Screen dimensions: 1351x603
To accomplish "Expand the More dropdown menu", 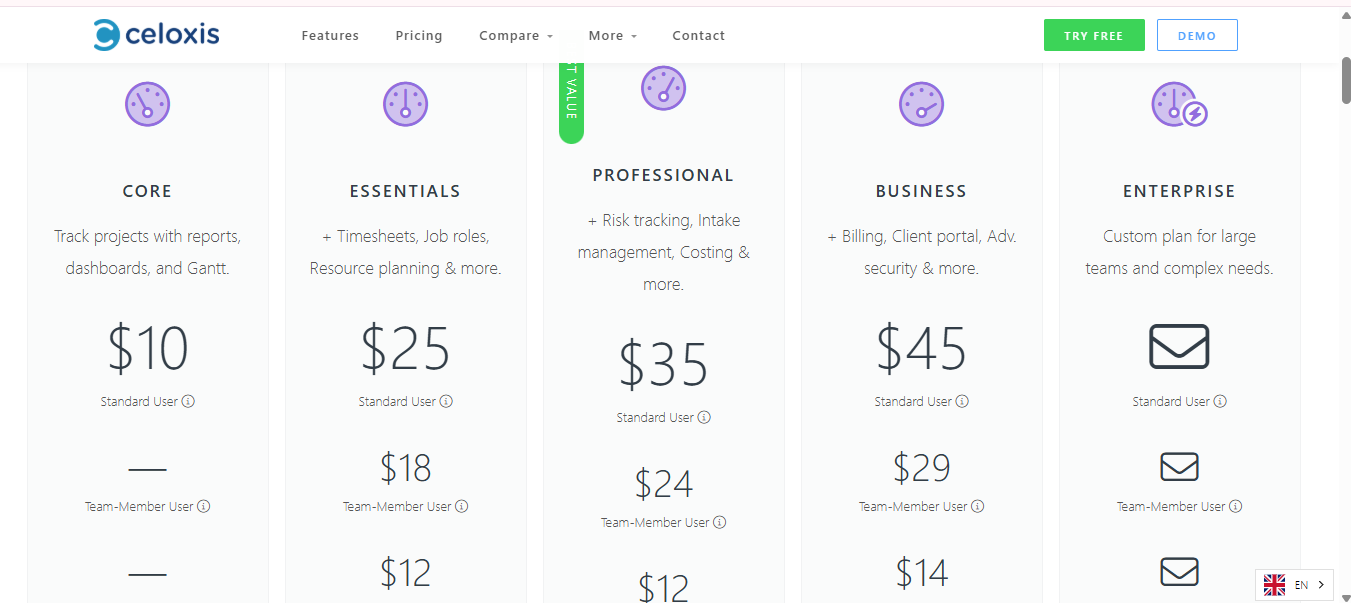I will [x=612, y=36].
